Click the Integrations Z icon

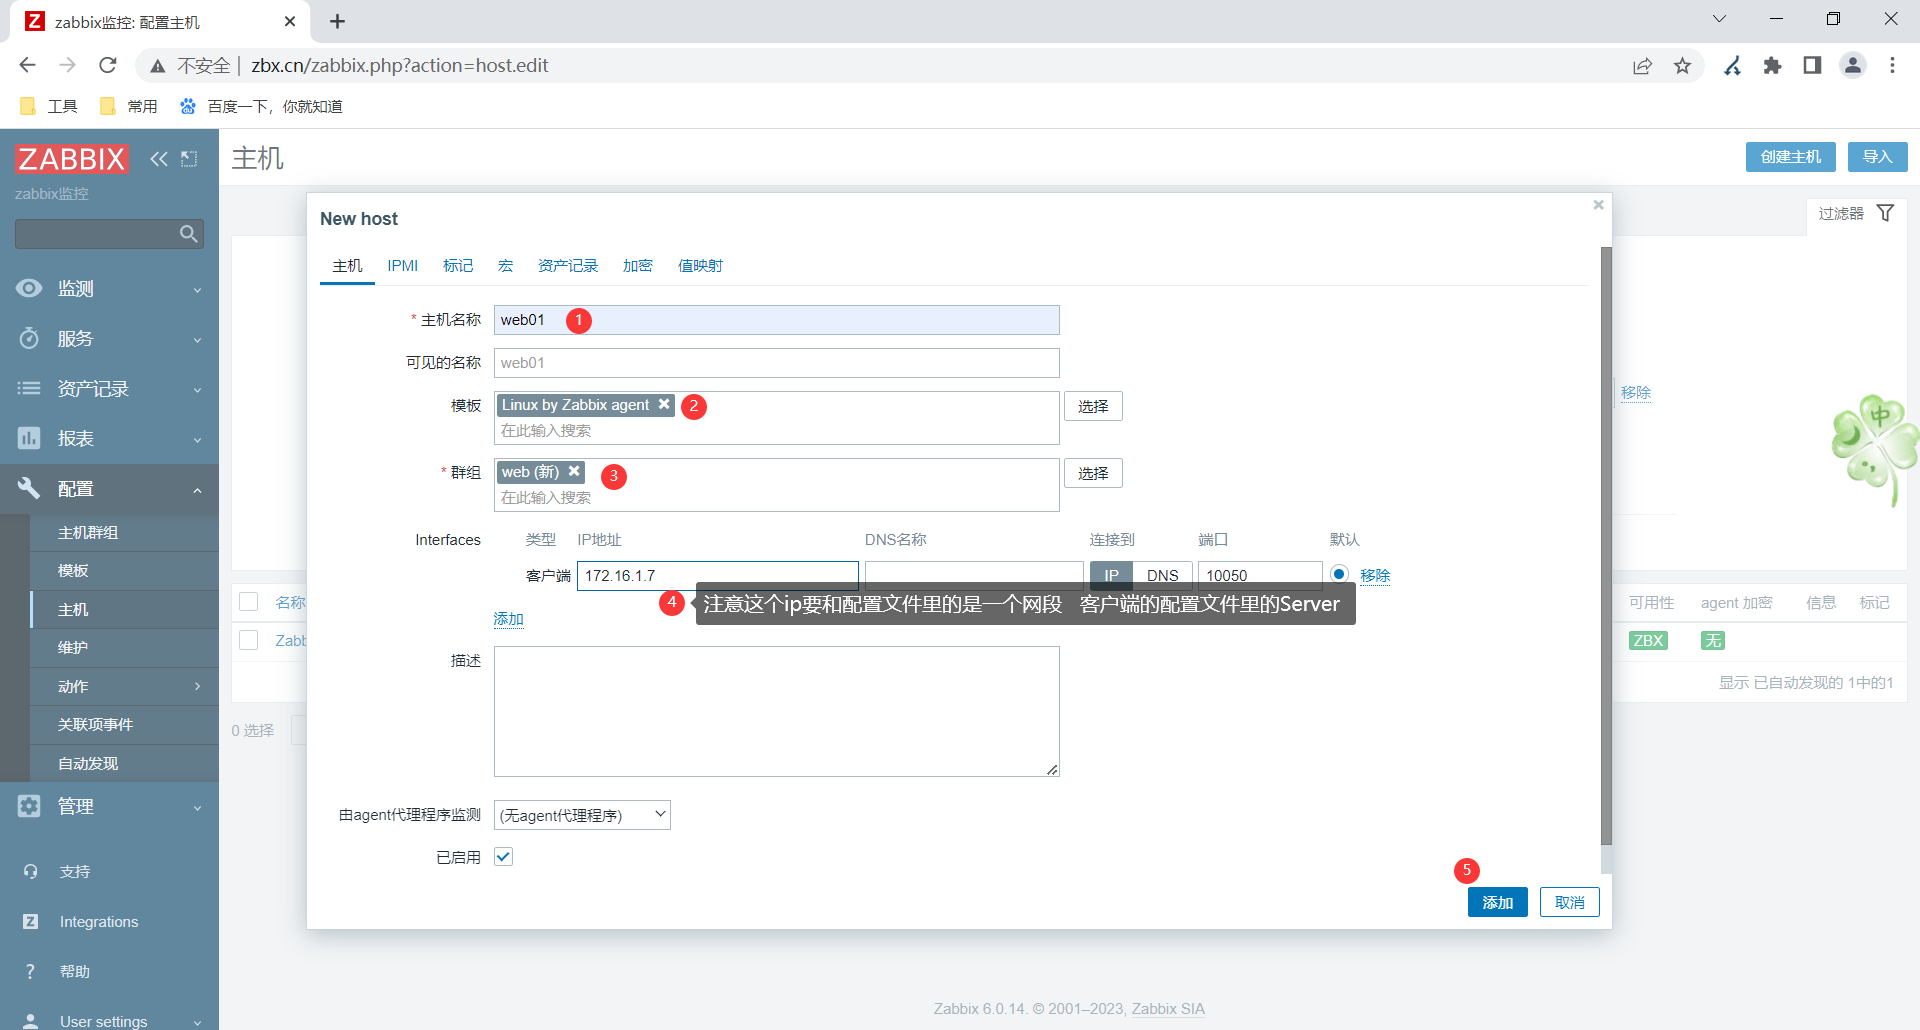[31, 921]
